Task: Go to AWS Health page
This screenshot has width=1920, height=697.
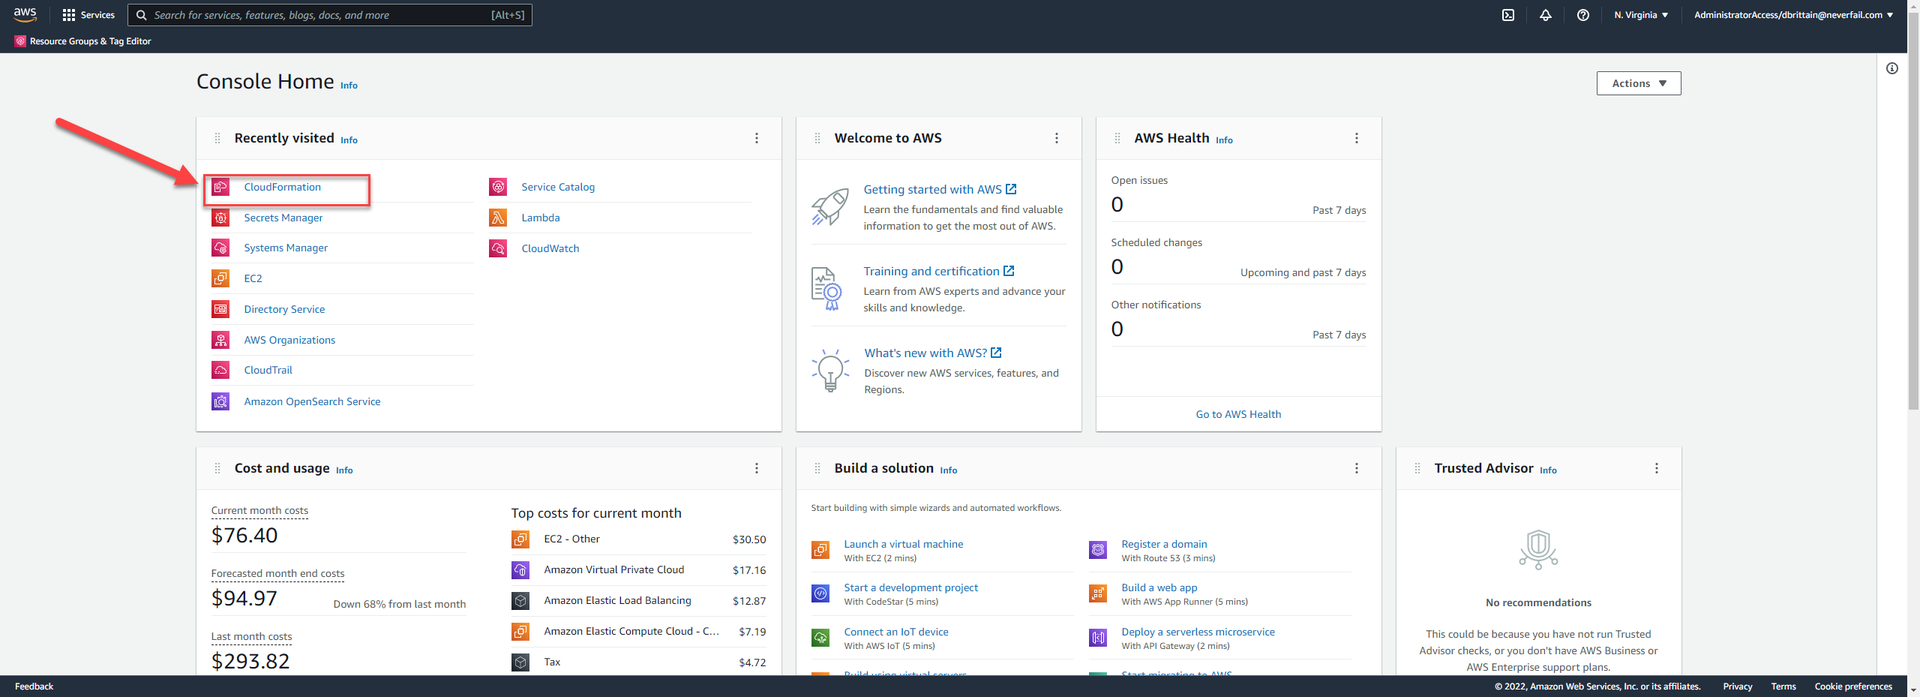Action: [x=1238, y=414]
